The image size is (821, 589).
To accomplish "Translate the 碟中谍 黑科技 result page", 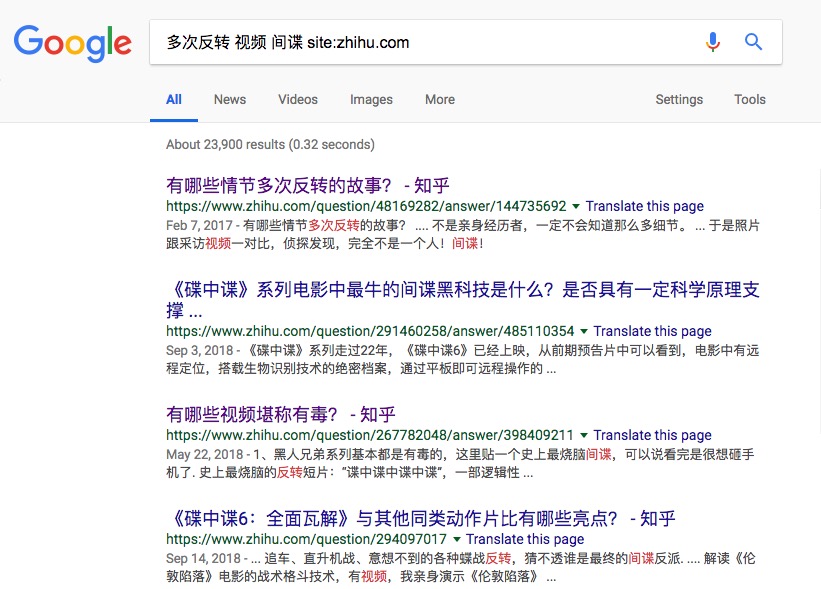I will 652,331.
